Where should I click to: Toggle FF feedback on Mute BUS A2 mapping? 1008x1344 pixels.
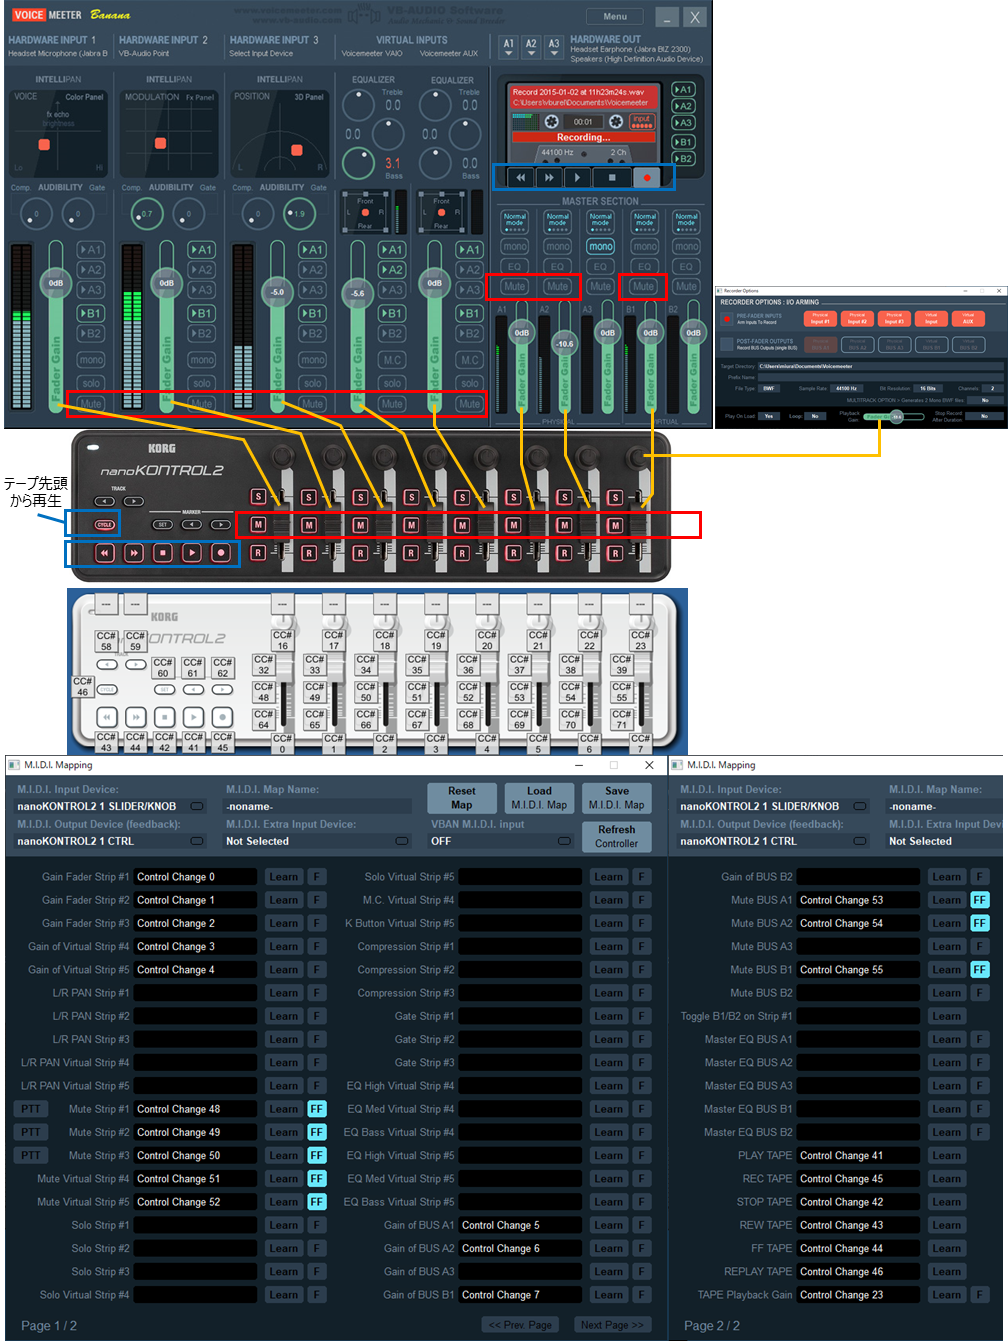click(980, 923)
